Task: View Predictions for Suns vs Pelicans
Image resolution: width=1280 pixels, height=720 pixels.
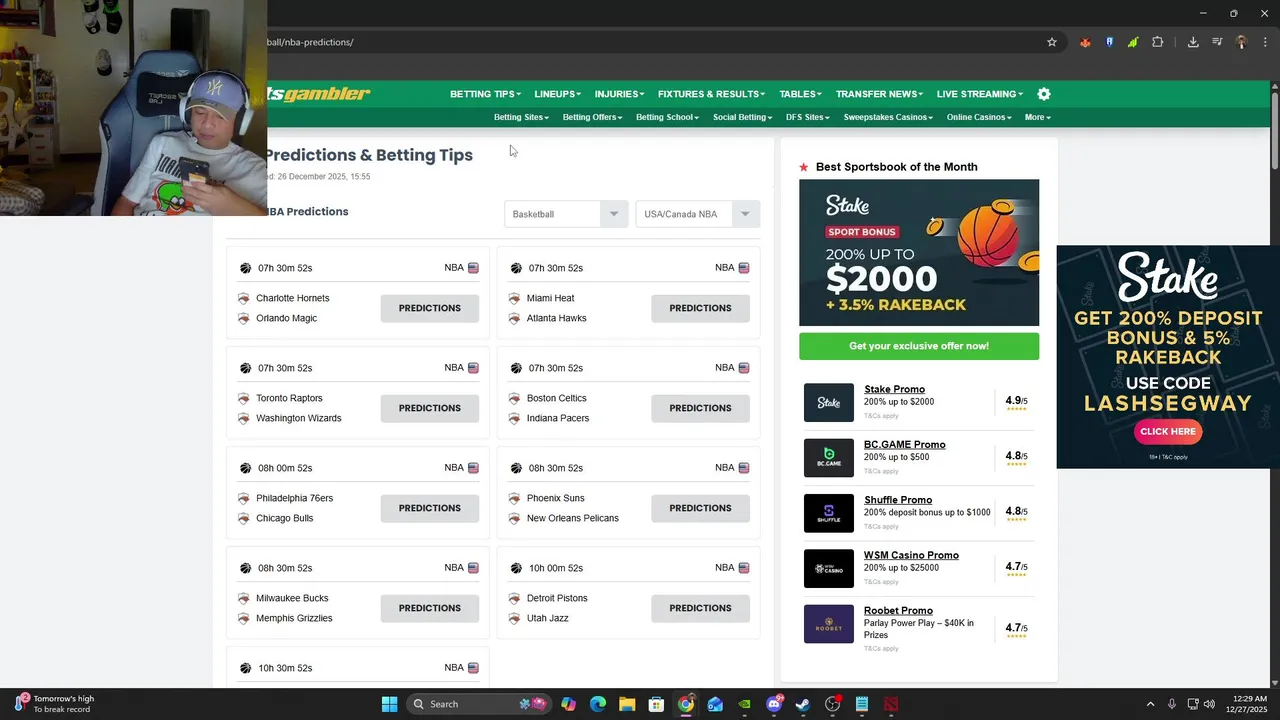Action: click(x=700, y=508)
